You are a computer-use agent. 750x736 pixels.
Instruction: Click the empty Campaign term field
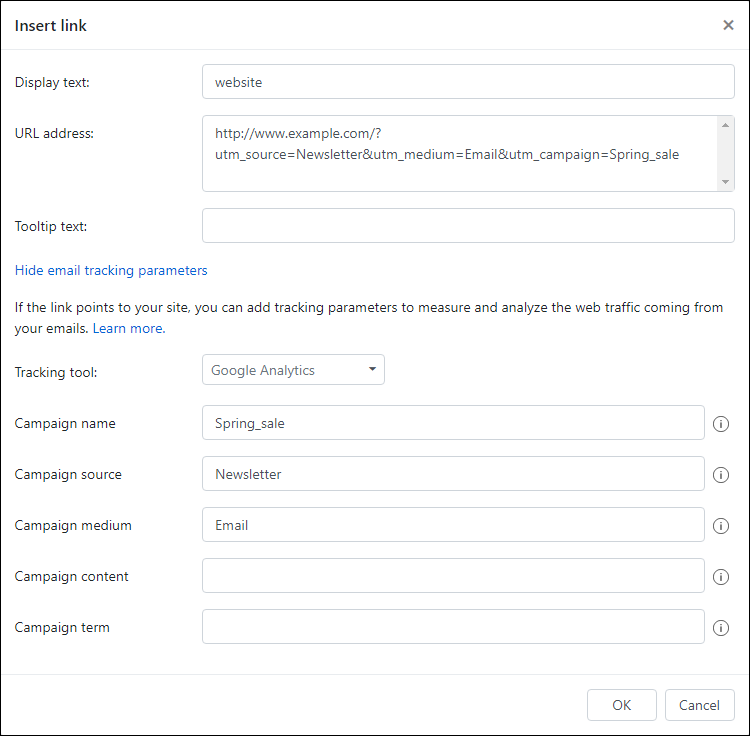[453, 626]
